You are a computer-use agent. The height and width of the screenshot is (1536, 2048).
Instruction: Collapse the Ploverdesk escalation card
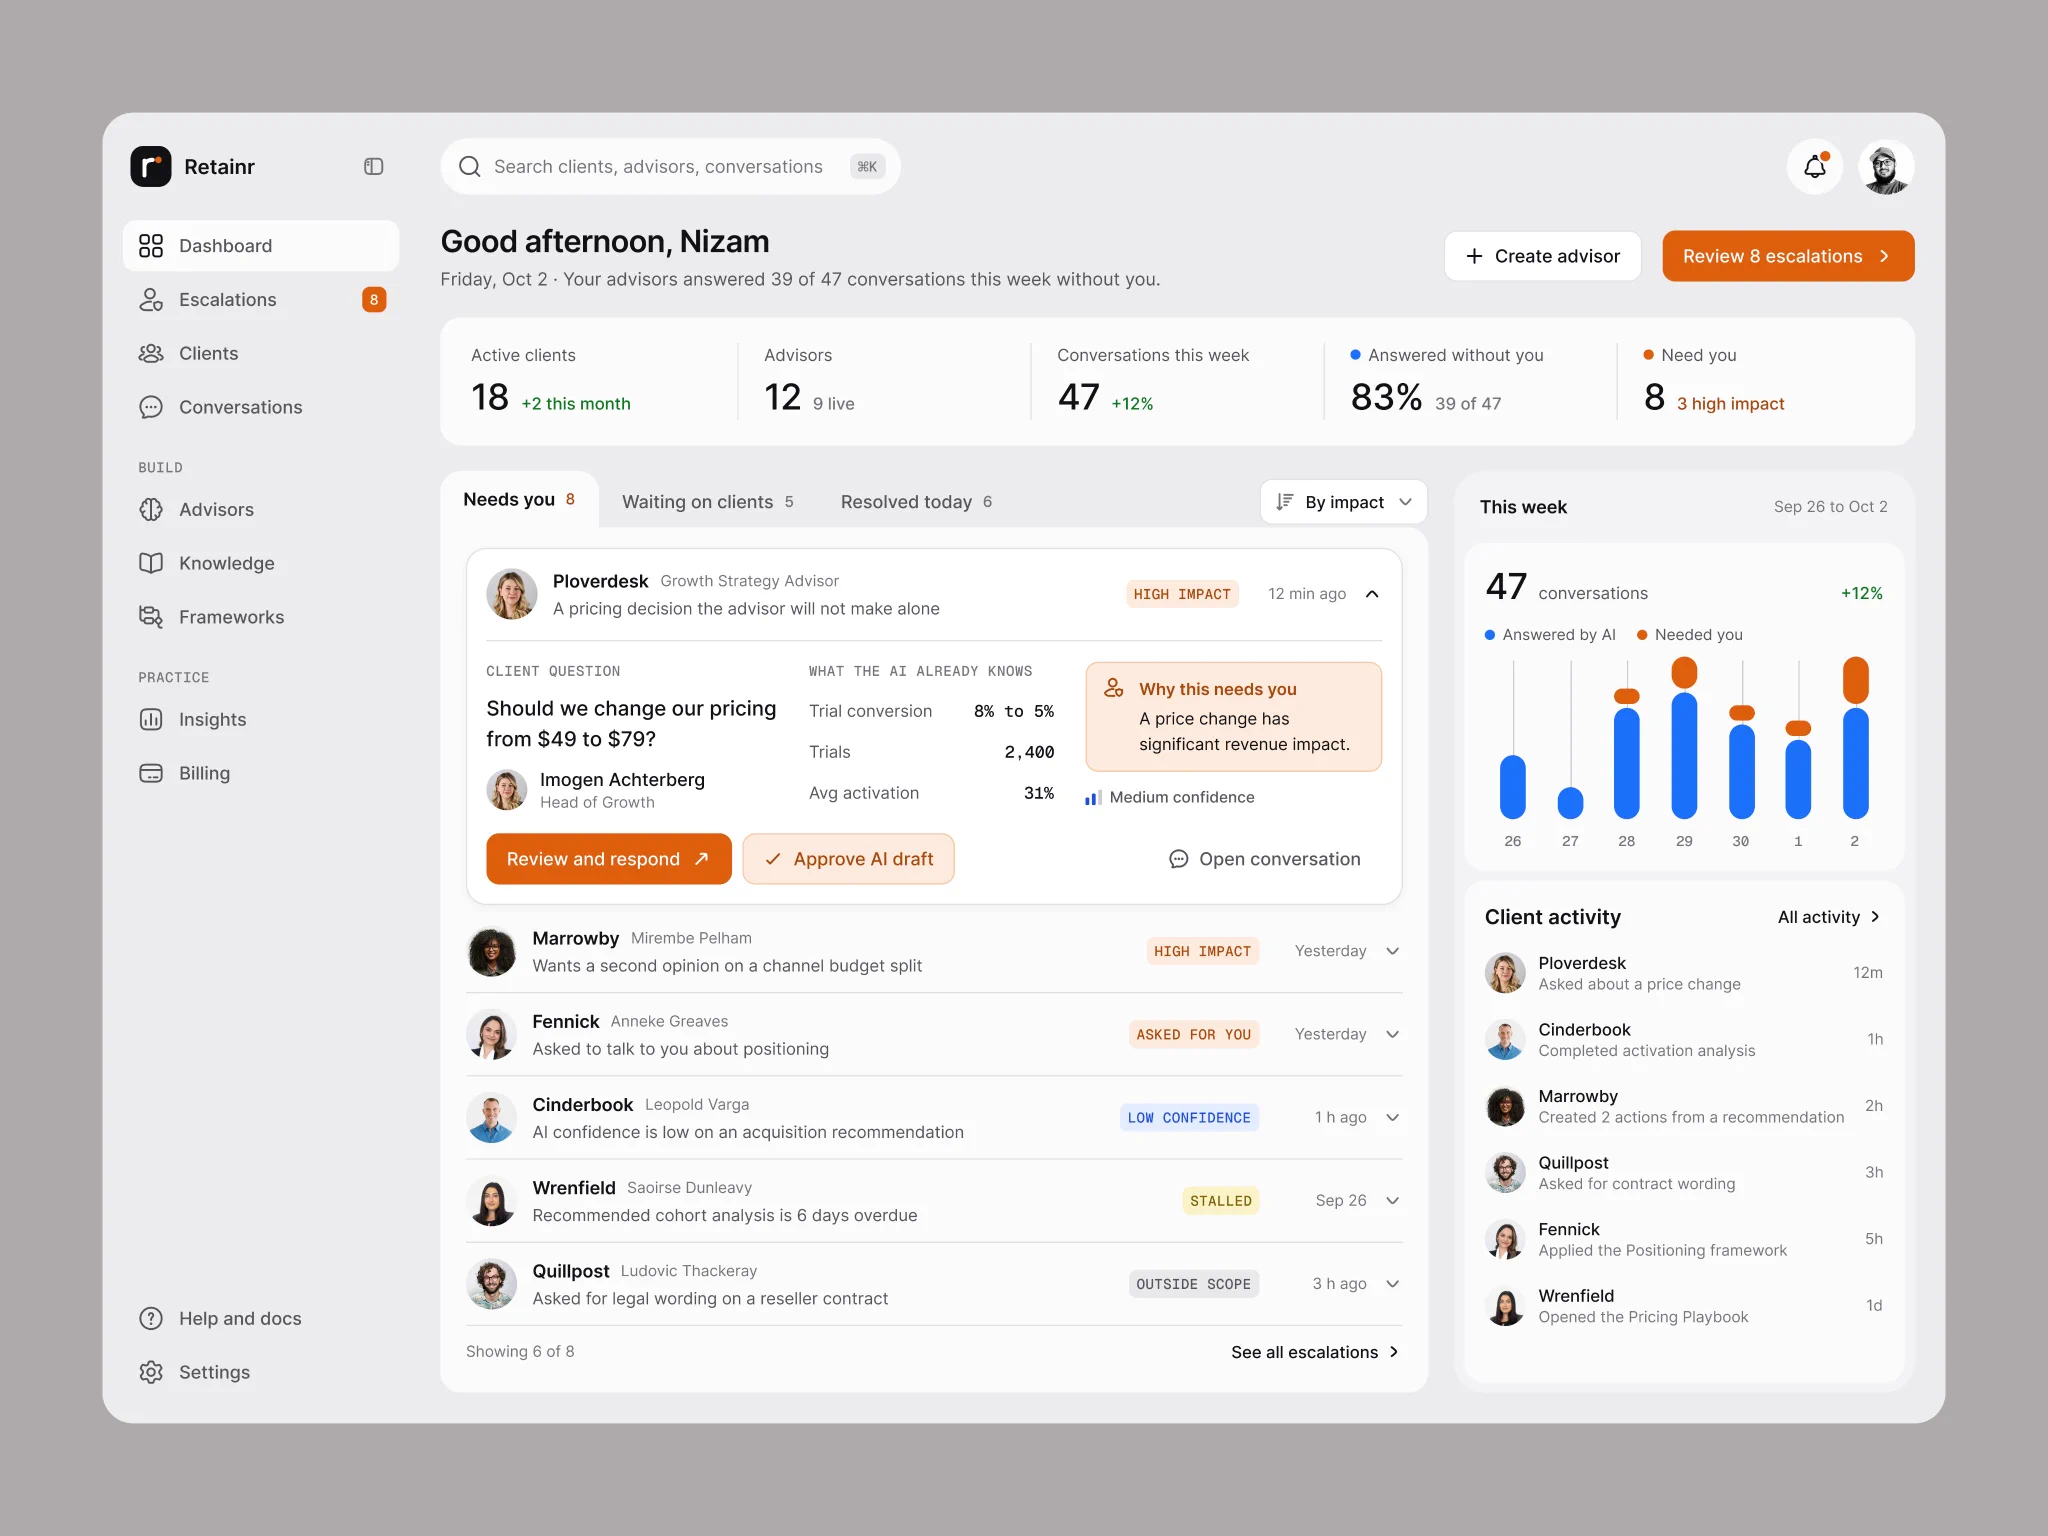(x=1373, y=595)
